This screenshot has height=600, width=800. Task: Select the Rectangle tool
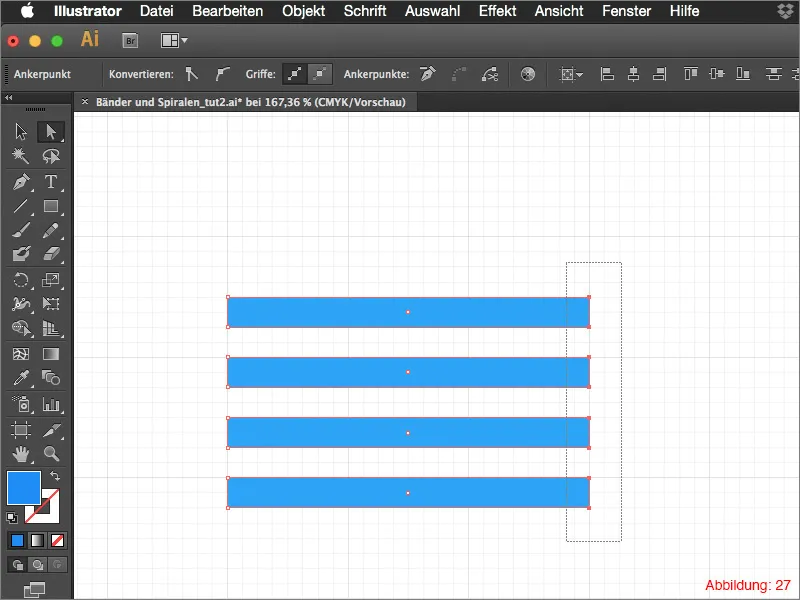51,206
